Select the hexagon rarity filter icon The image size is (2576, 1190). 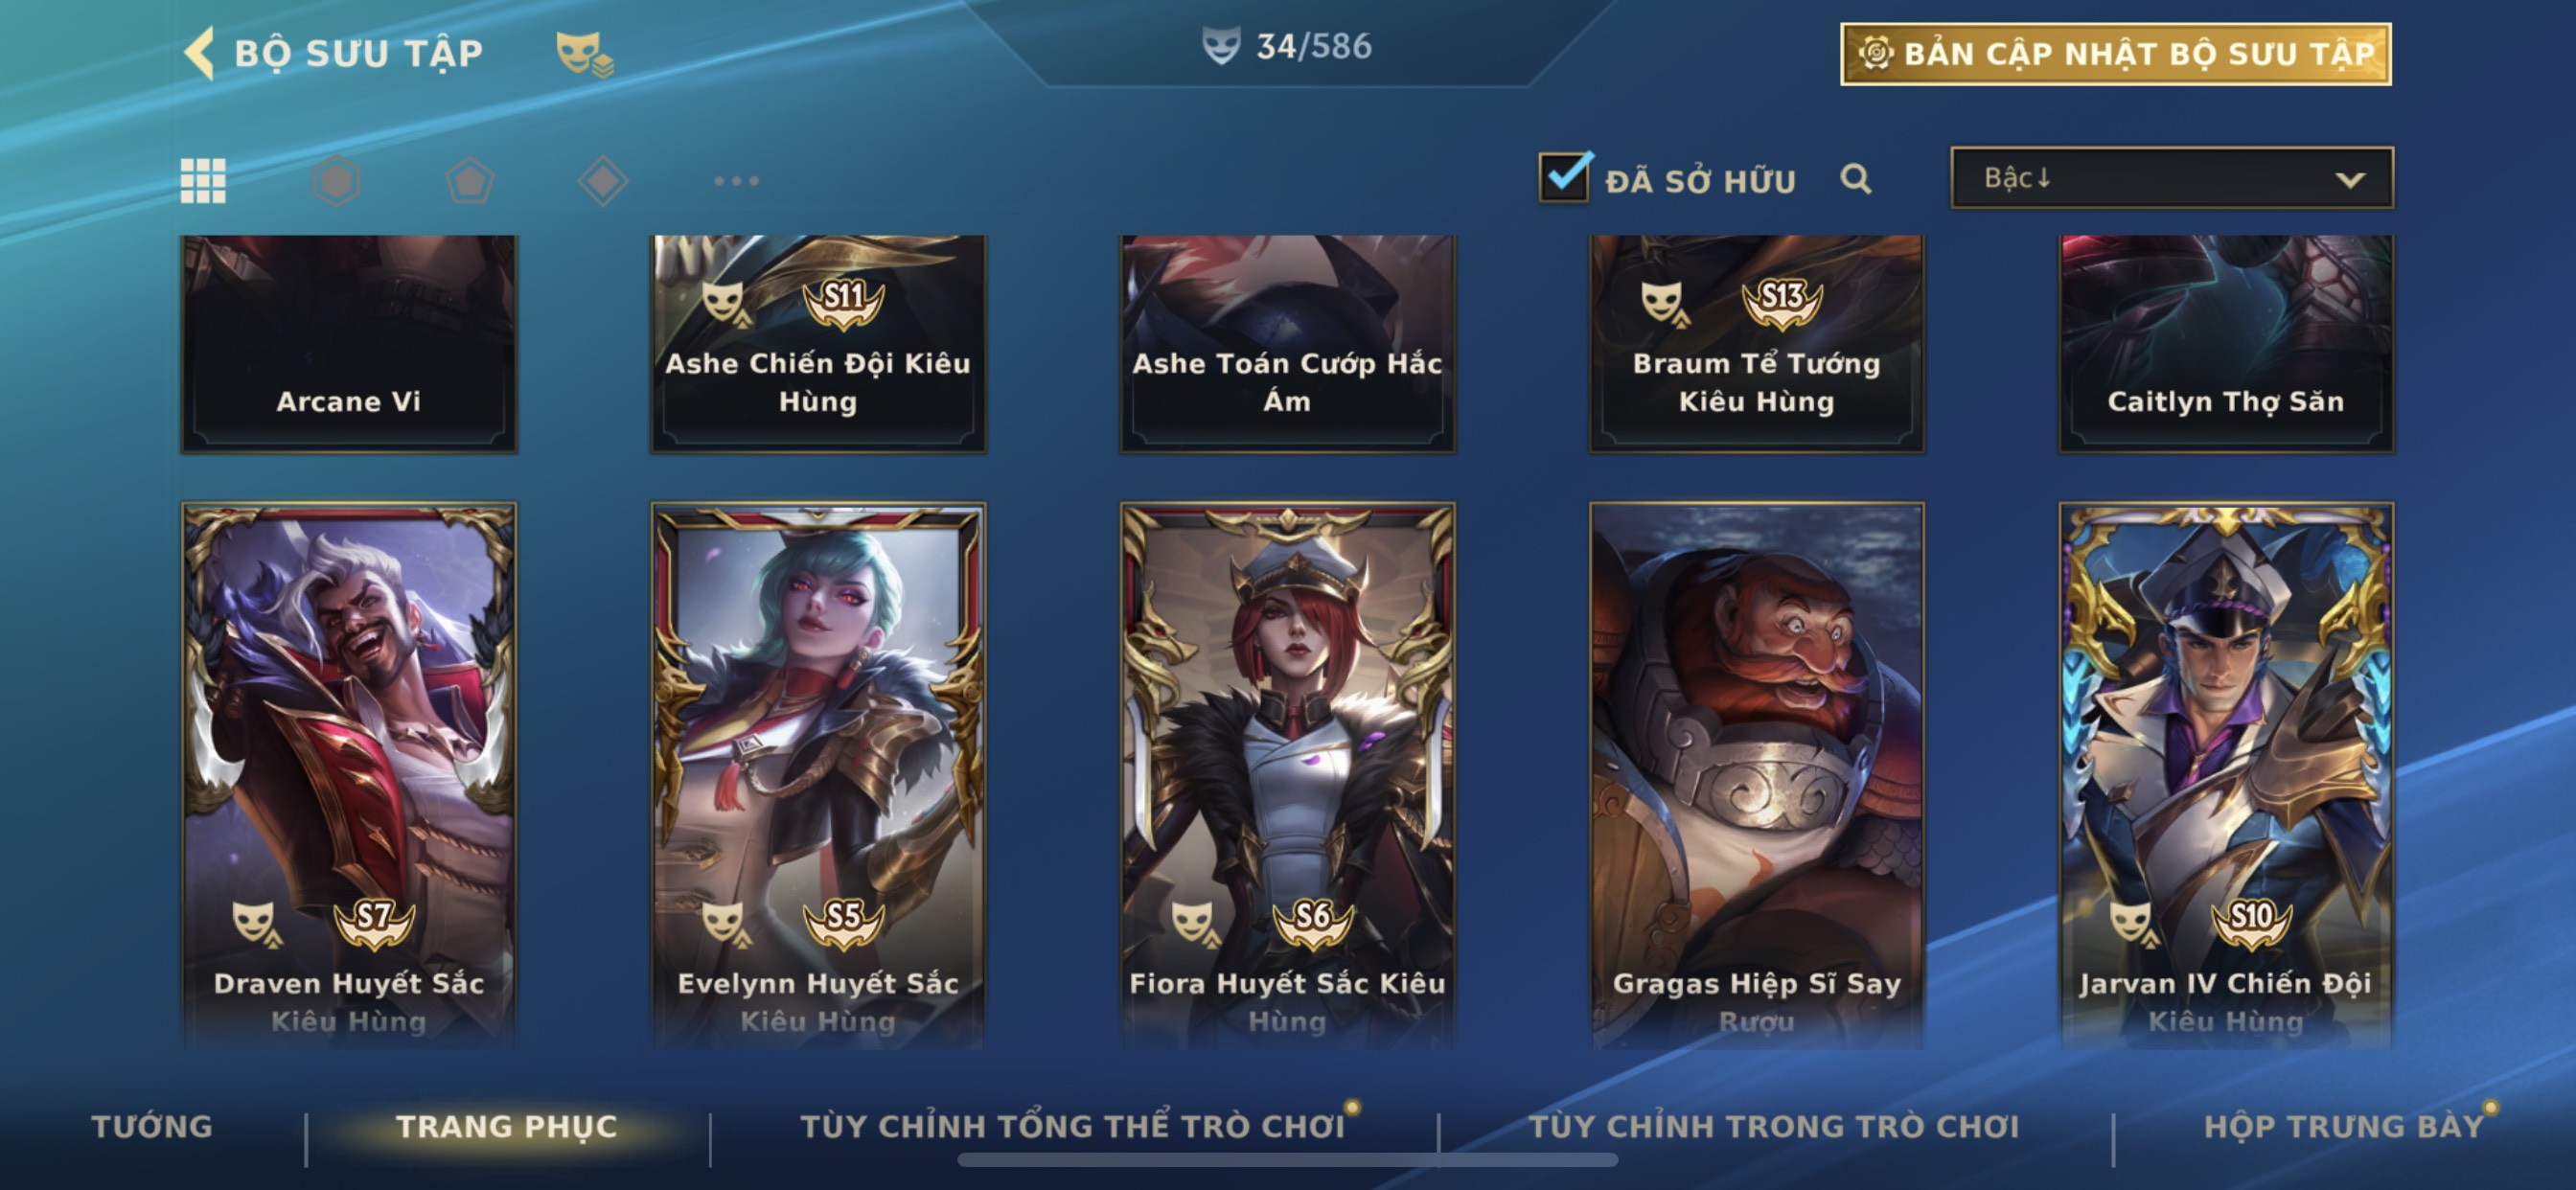pyautogui.click(x=336, y=181)
